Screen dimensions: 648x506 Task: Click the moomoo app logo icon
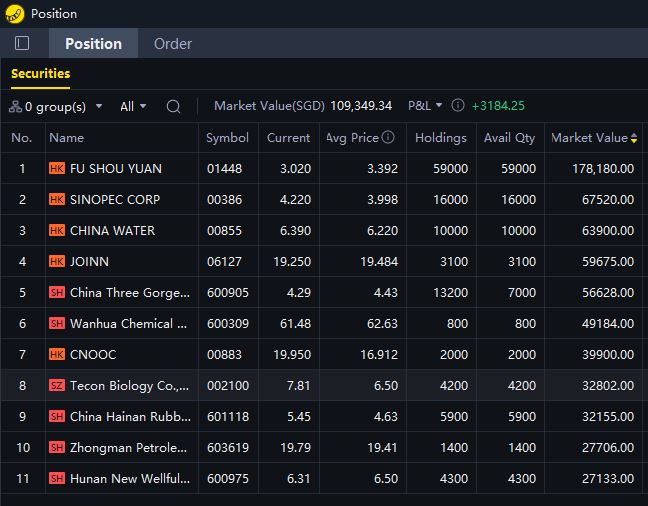tap(14, 14)
